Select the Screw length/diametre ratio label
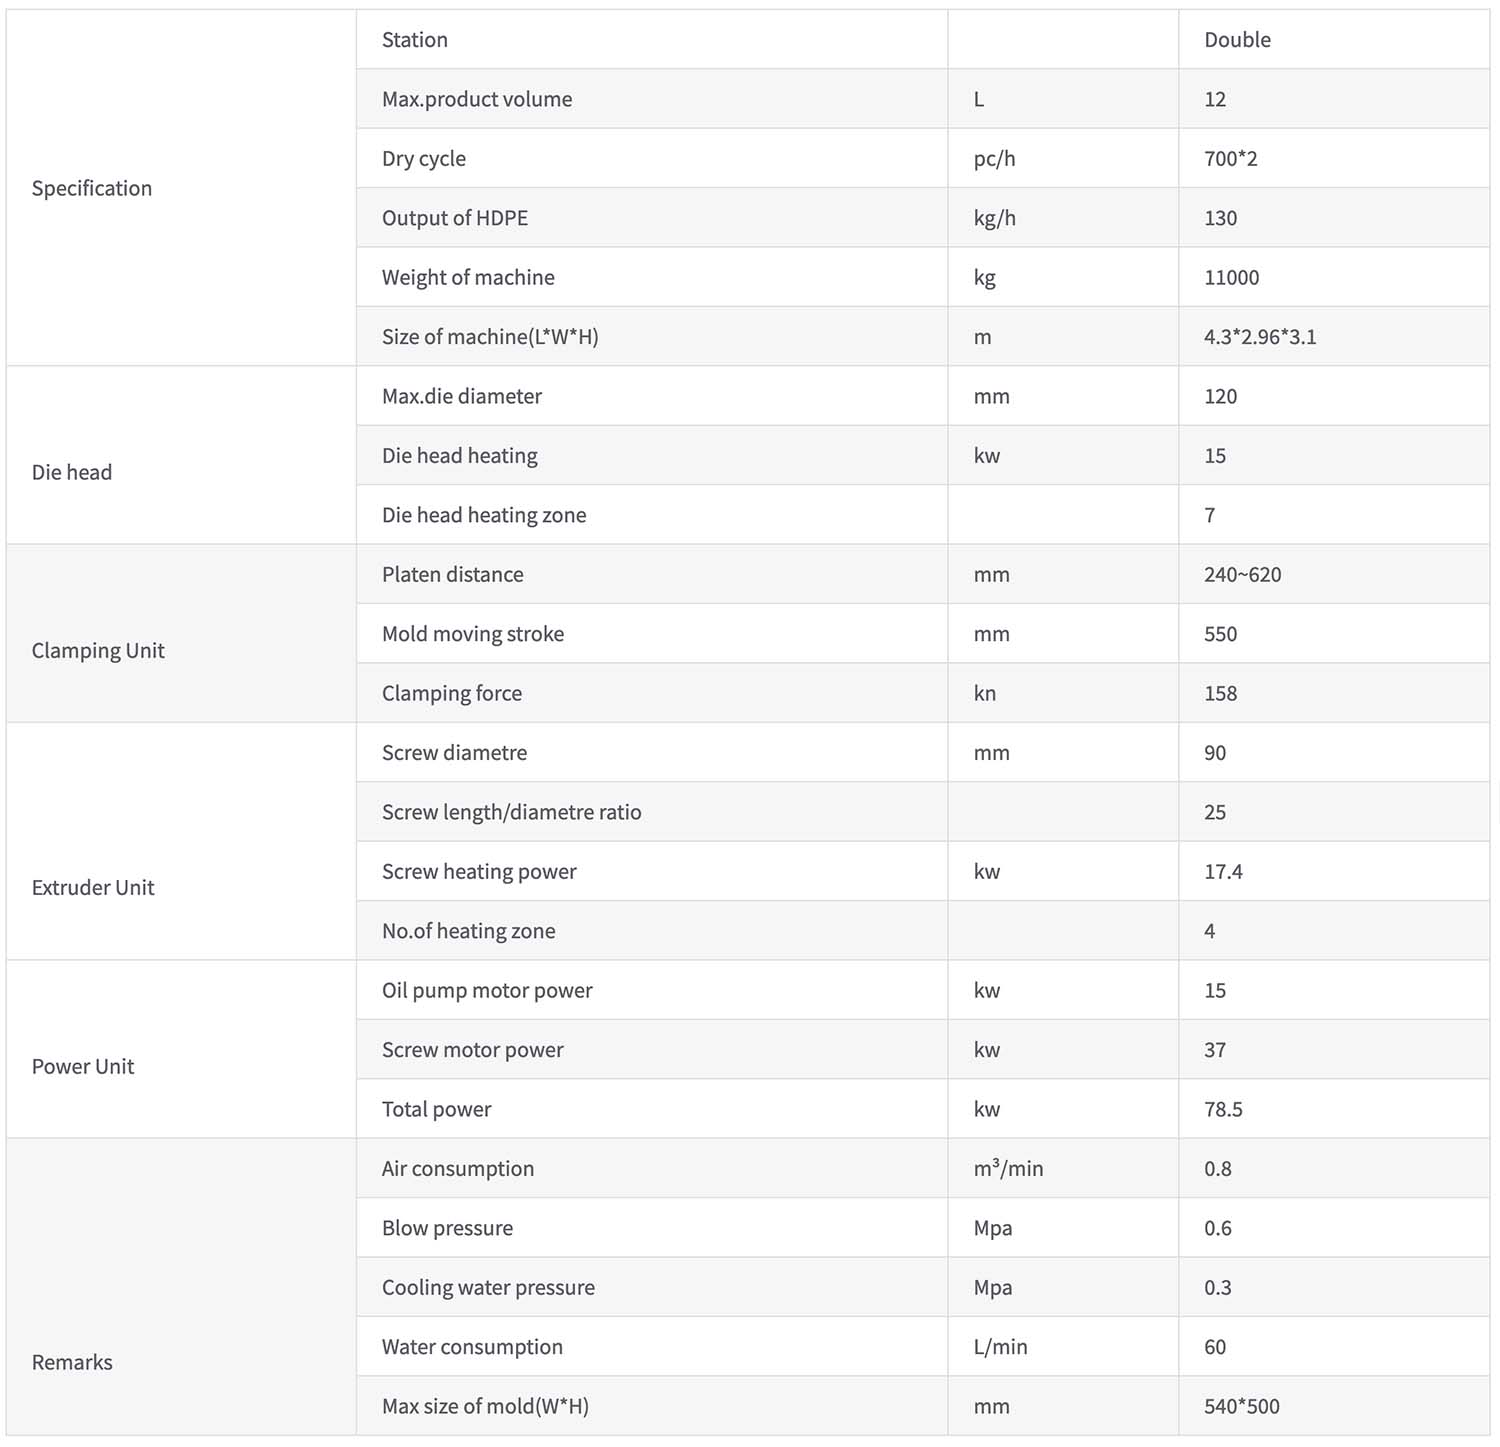Screen dimensions: 1500x1447 [x=512, y=812]
